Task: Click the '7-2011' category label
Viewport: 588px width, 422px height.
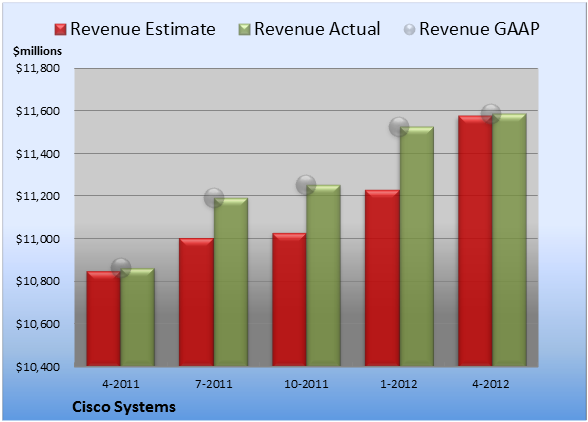Action: click(x=214, y=384)
